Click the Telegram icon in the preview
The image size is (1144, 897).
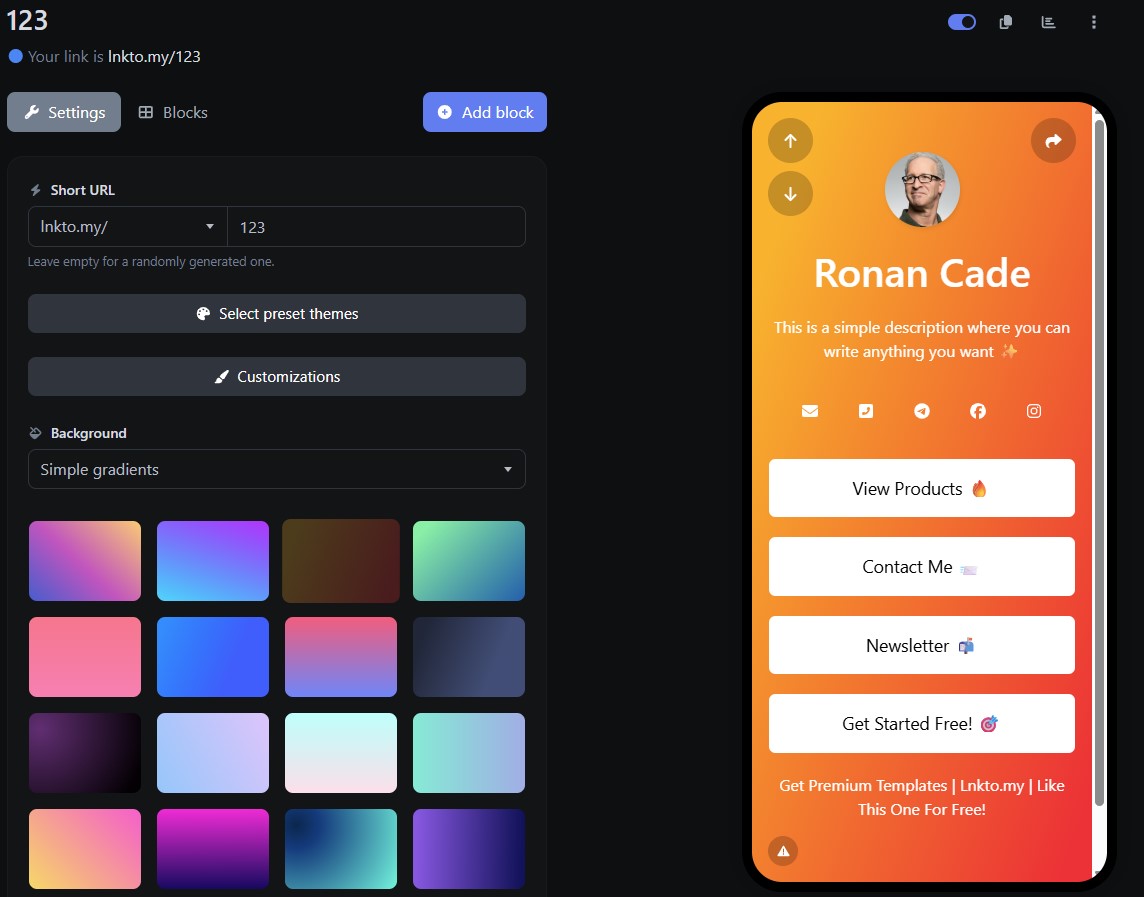point(921,410)
